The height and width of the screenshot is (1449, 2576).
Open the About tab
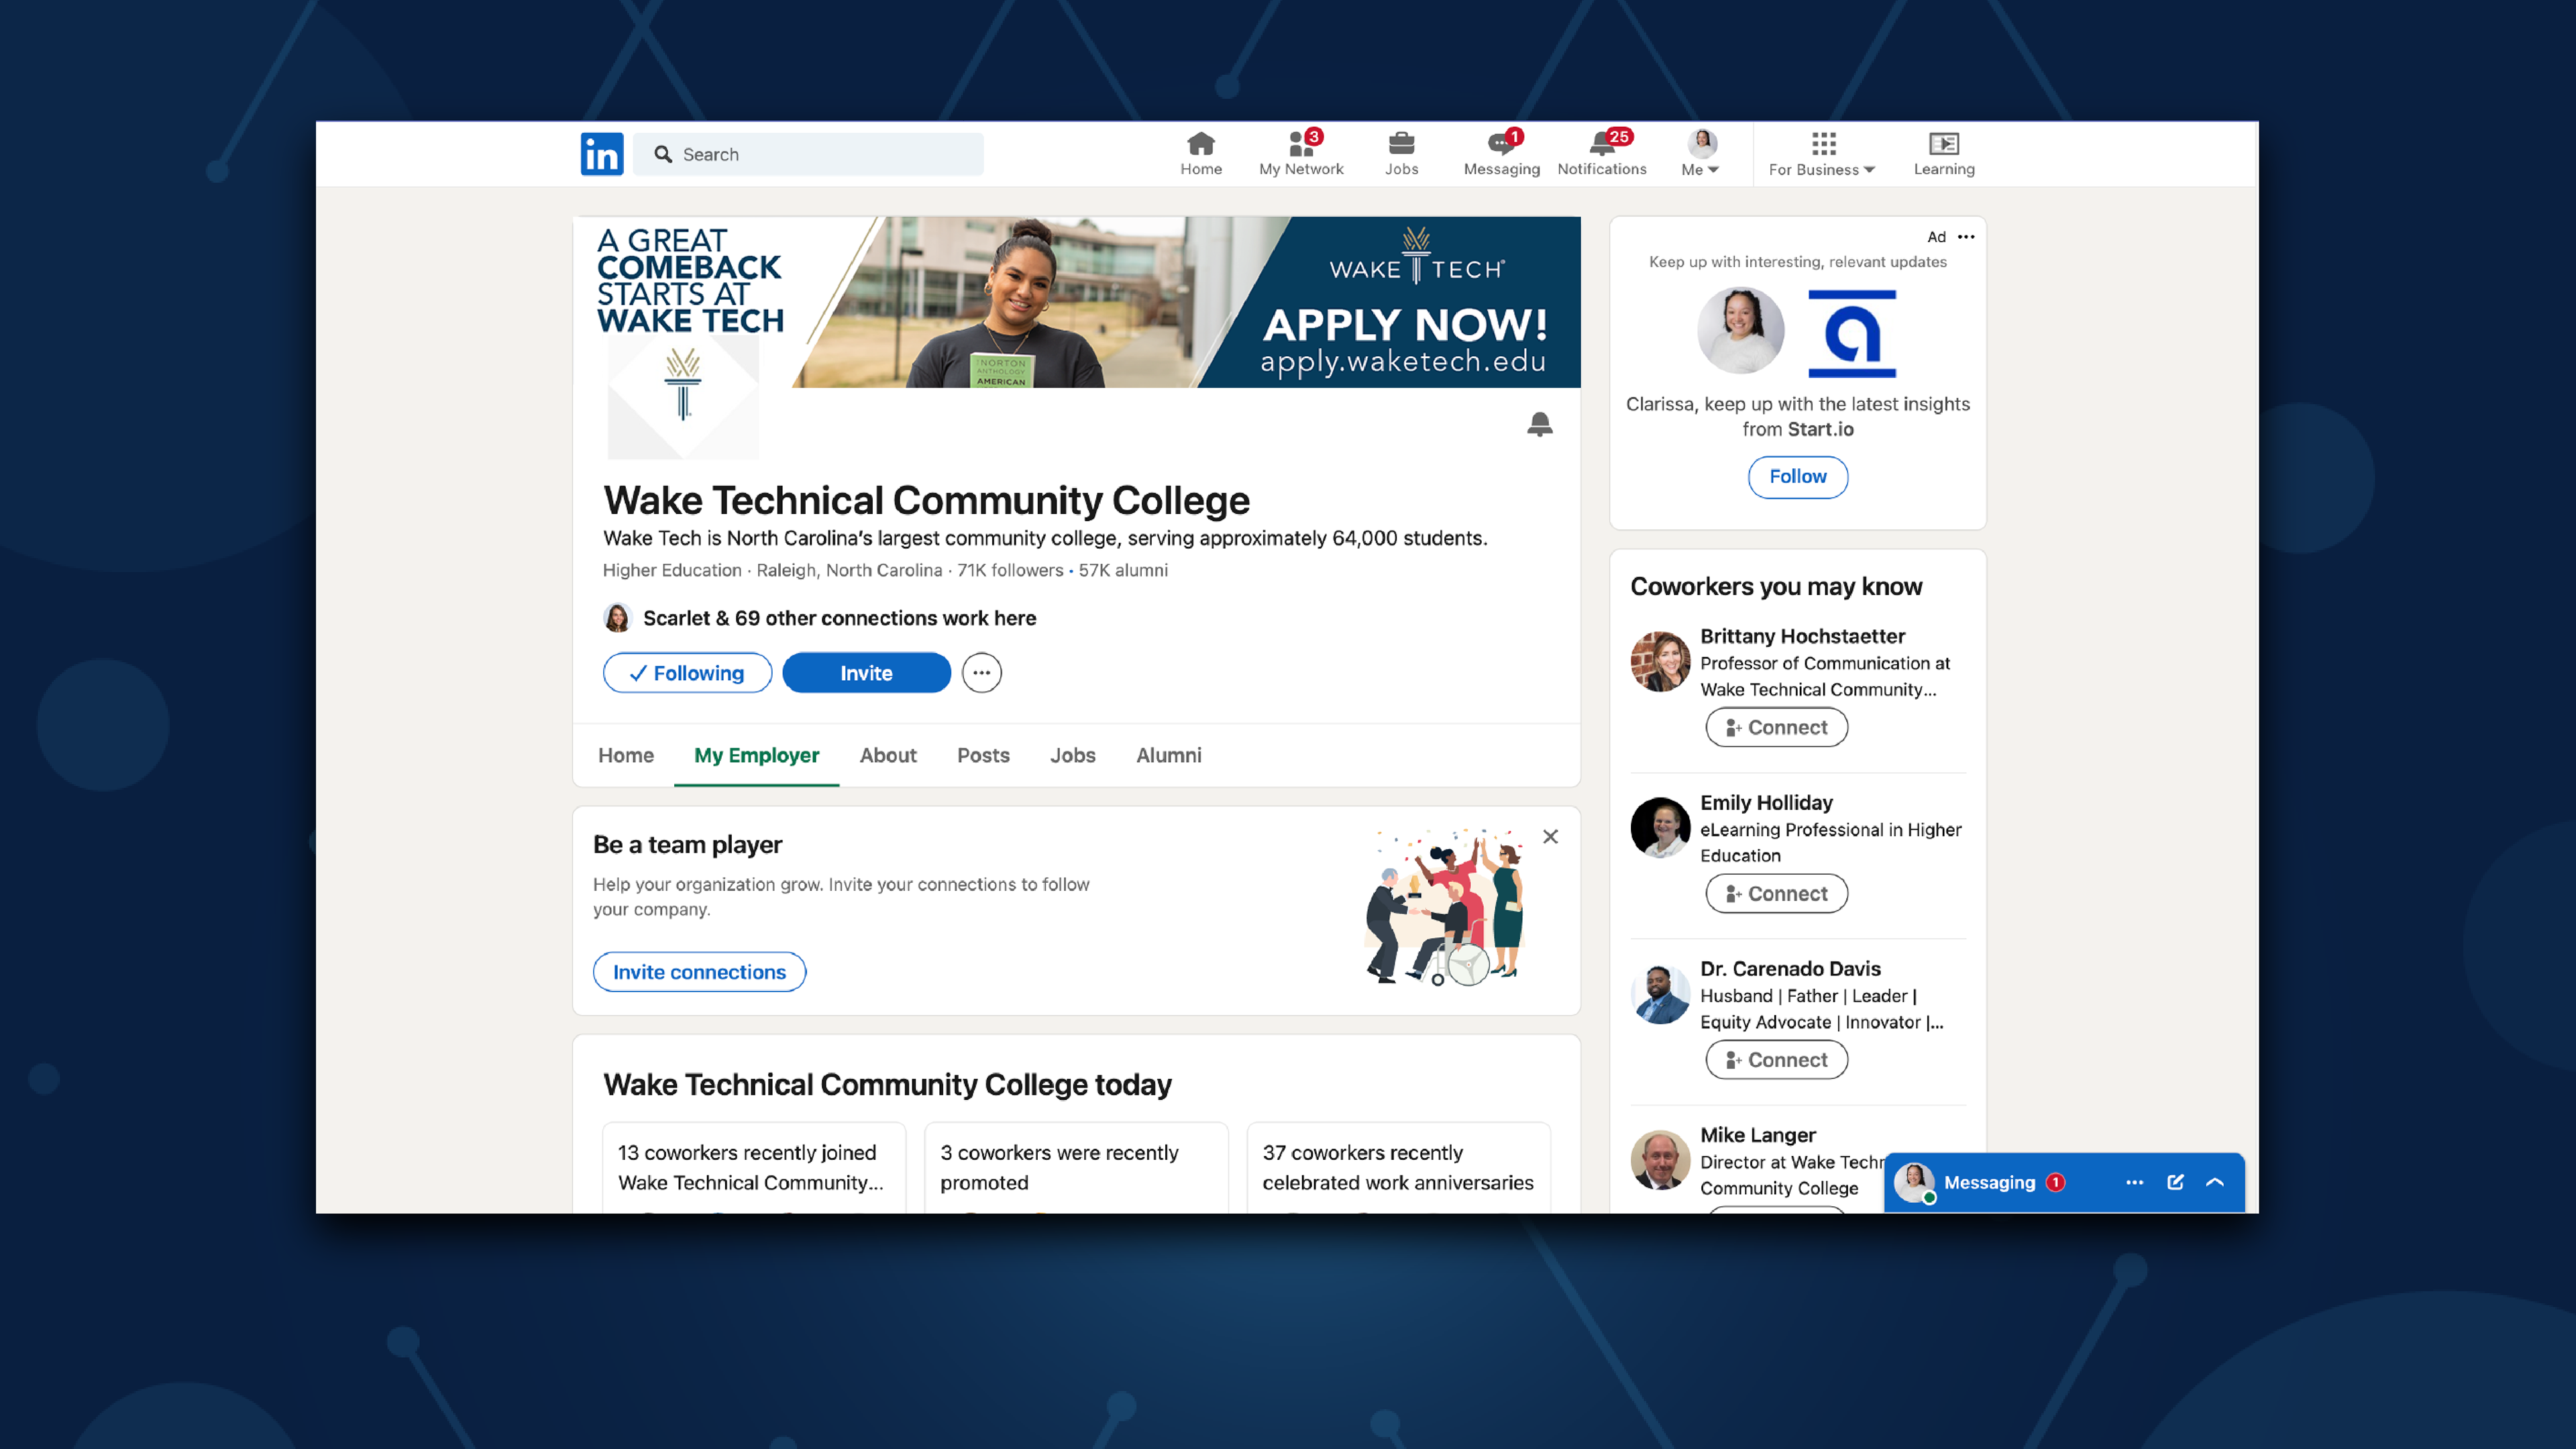pos(888,755)
